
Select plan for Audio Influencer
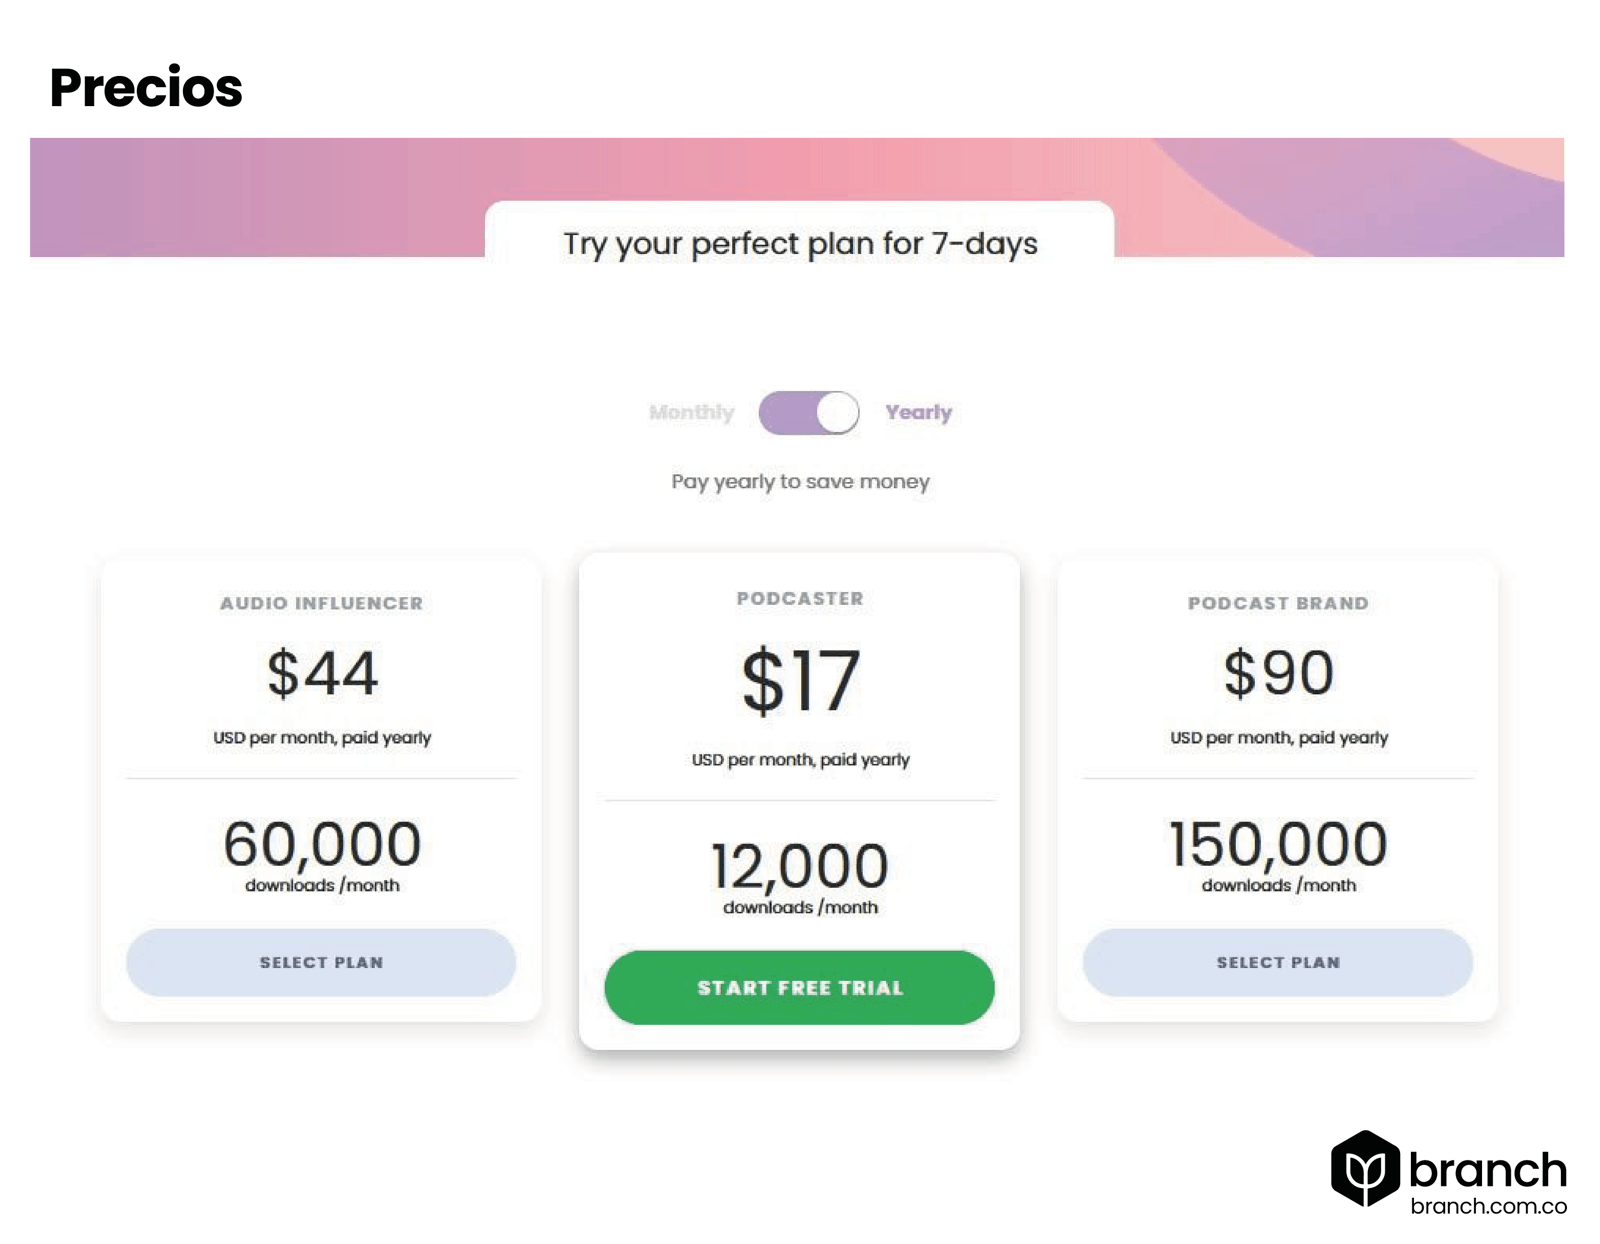pyautogui.click(x=321, y=962)
